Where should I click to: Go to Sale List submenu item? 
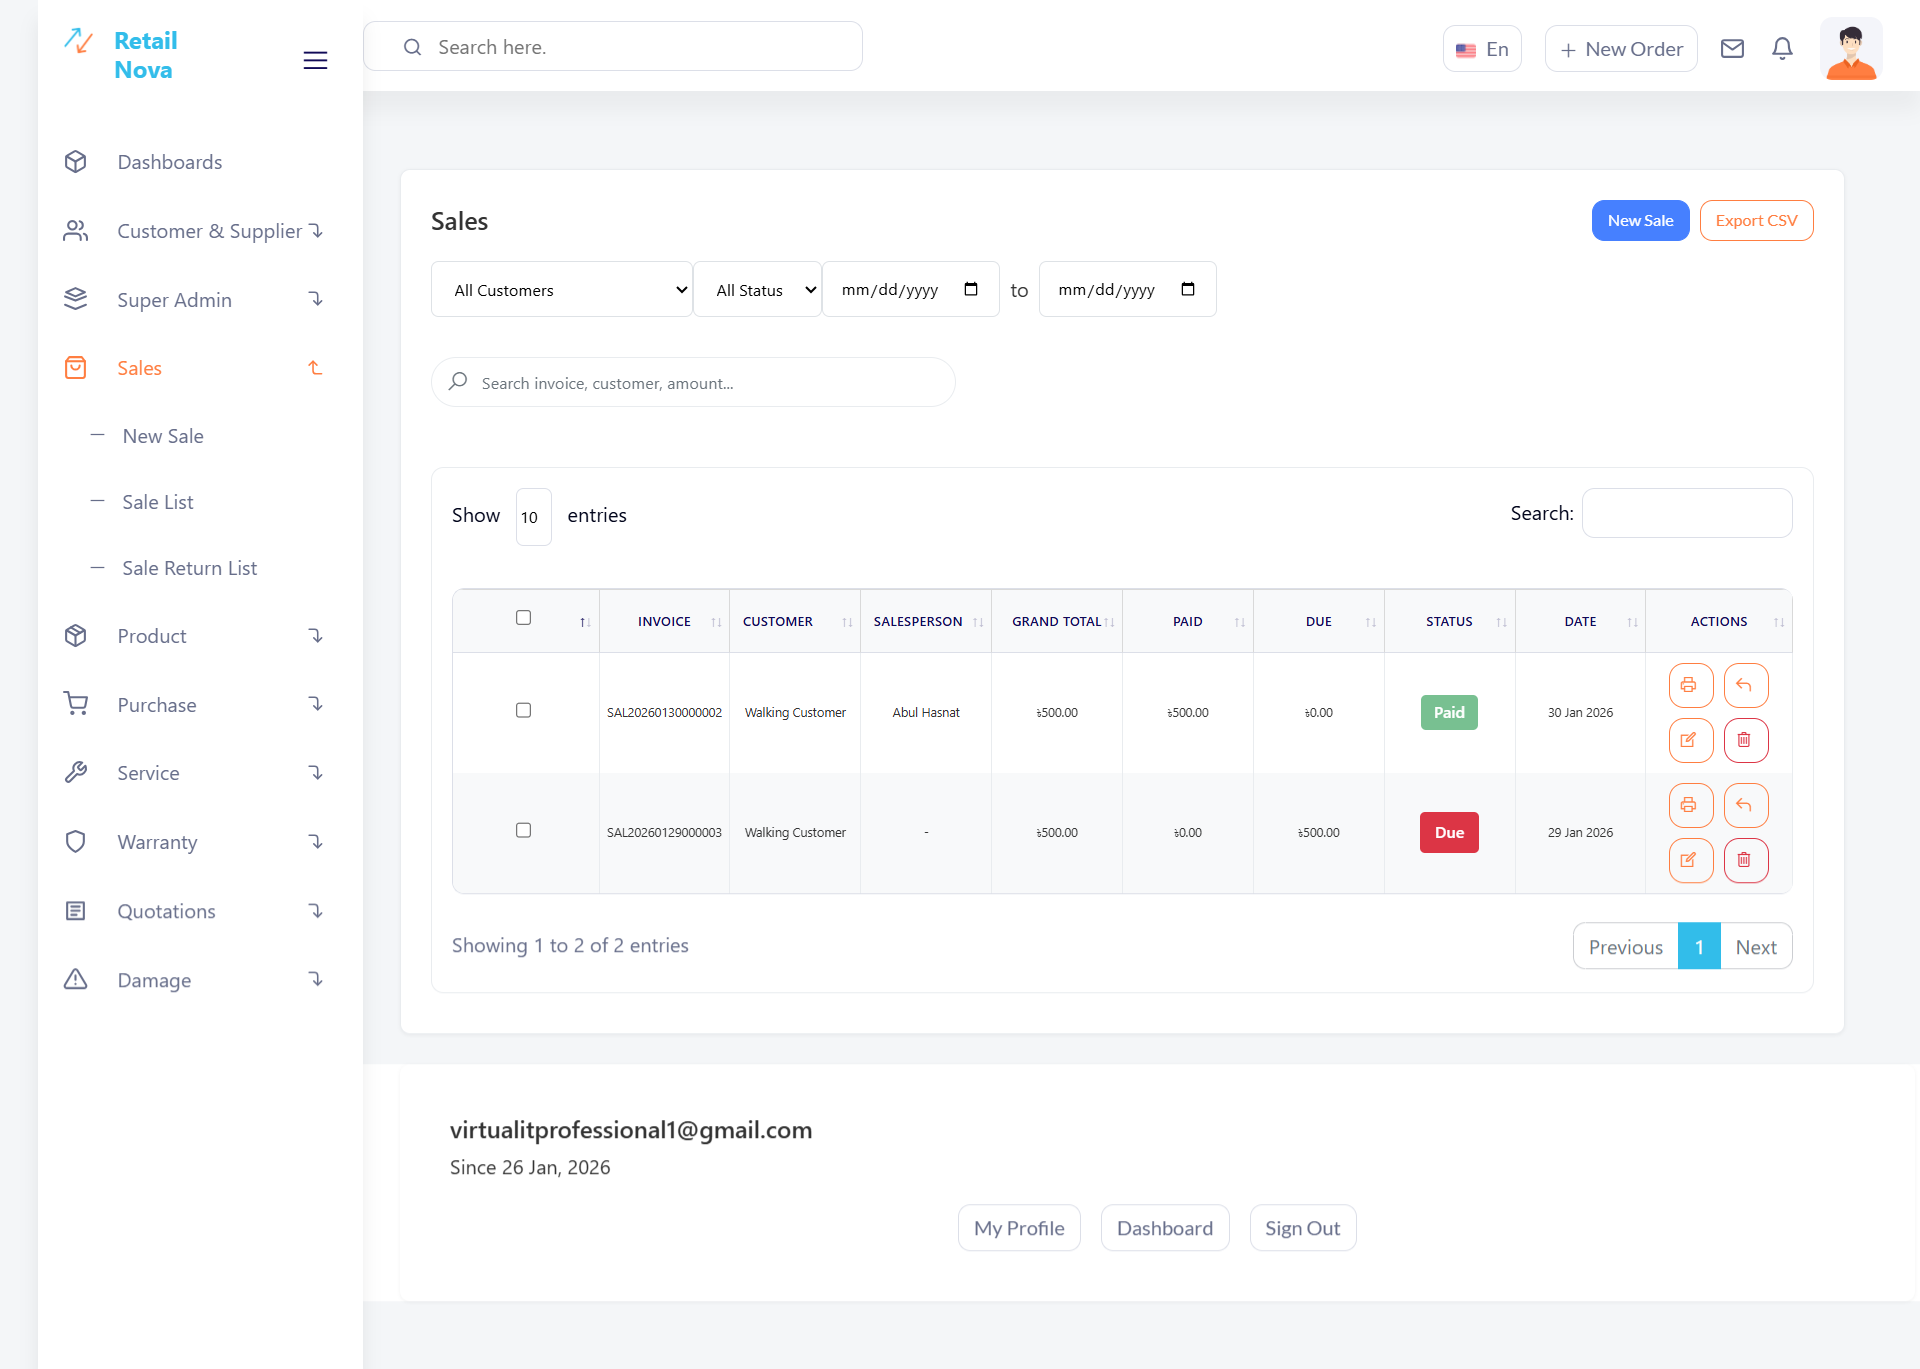[x=158, y=502]
